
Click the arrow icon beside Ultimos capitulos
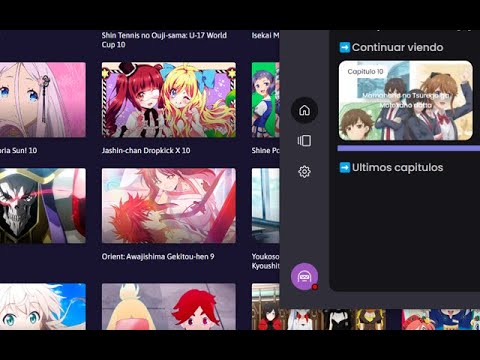[x=345, y=167]
